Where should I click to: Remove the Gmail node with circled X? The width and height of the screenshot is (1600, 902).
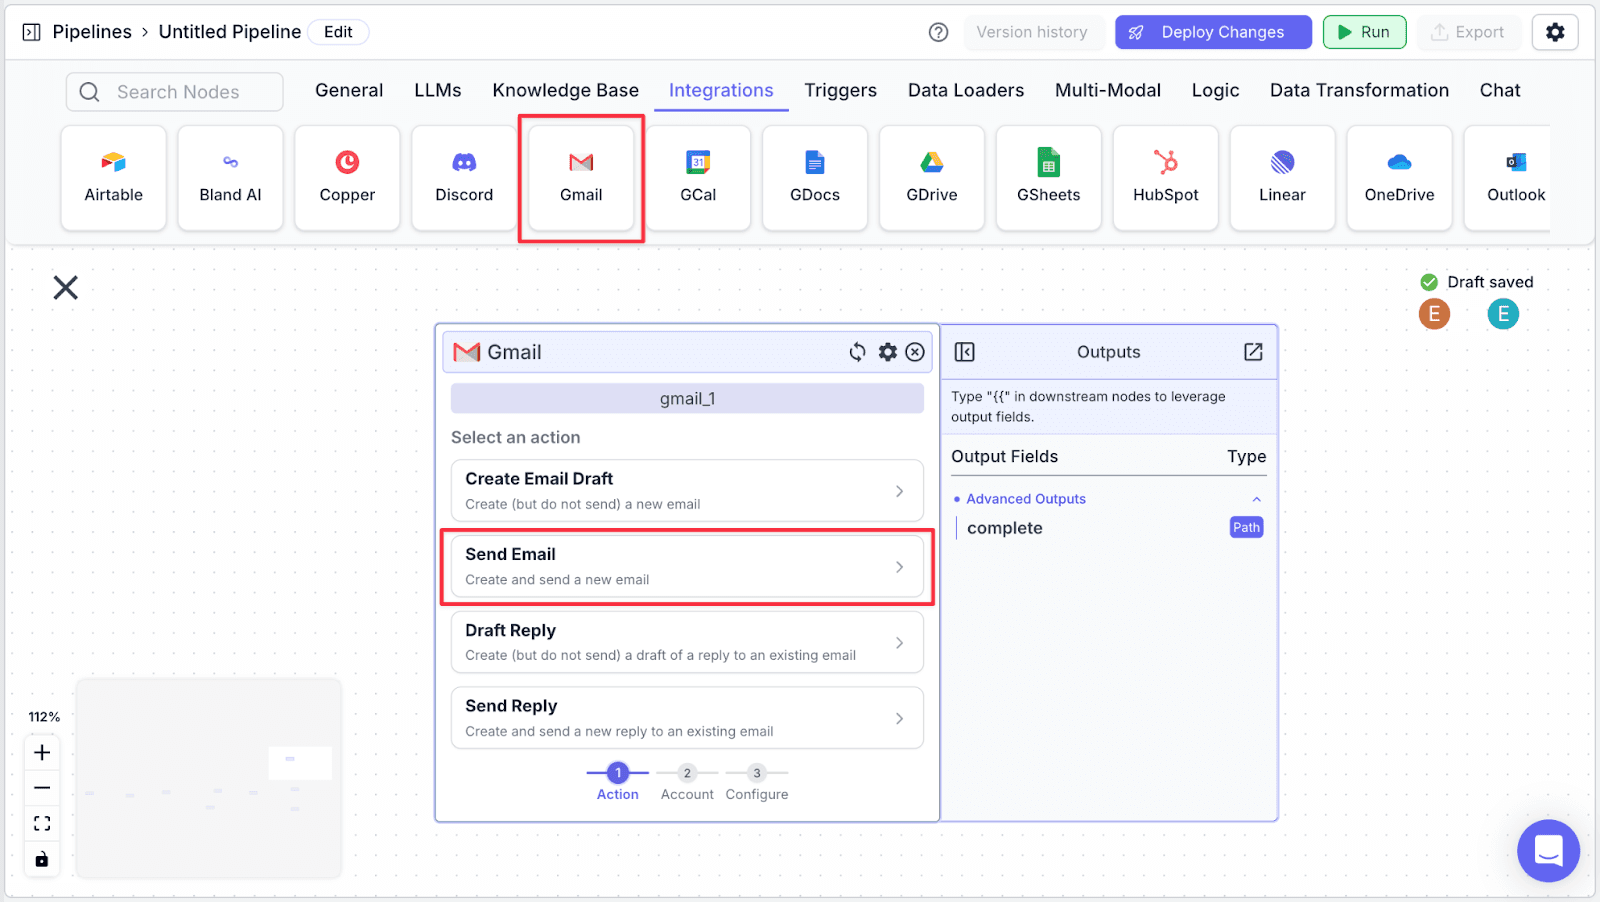[x=915, y=352]
